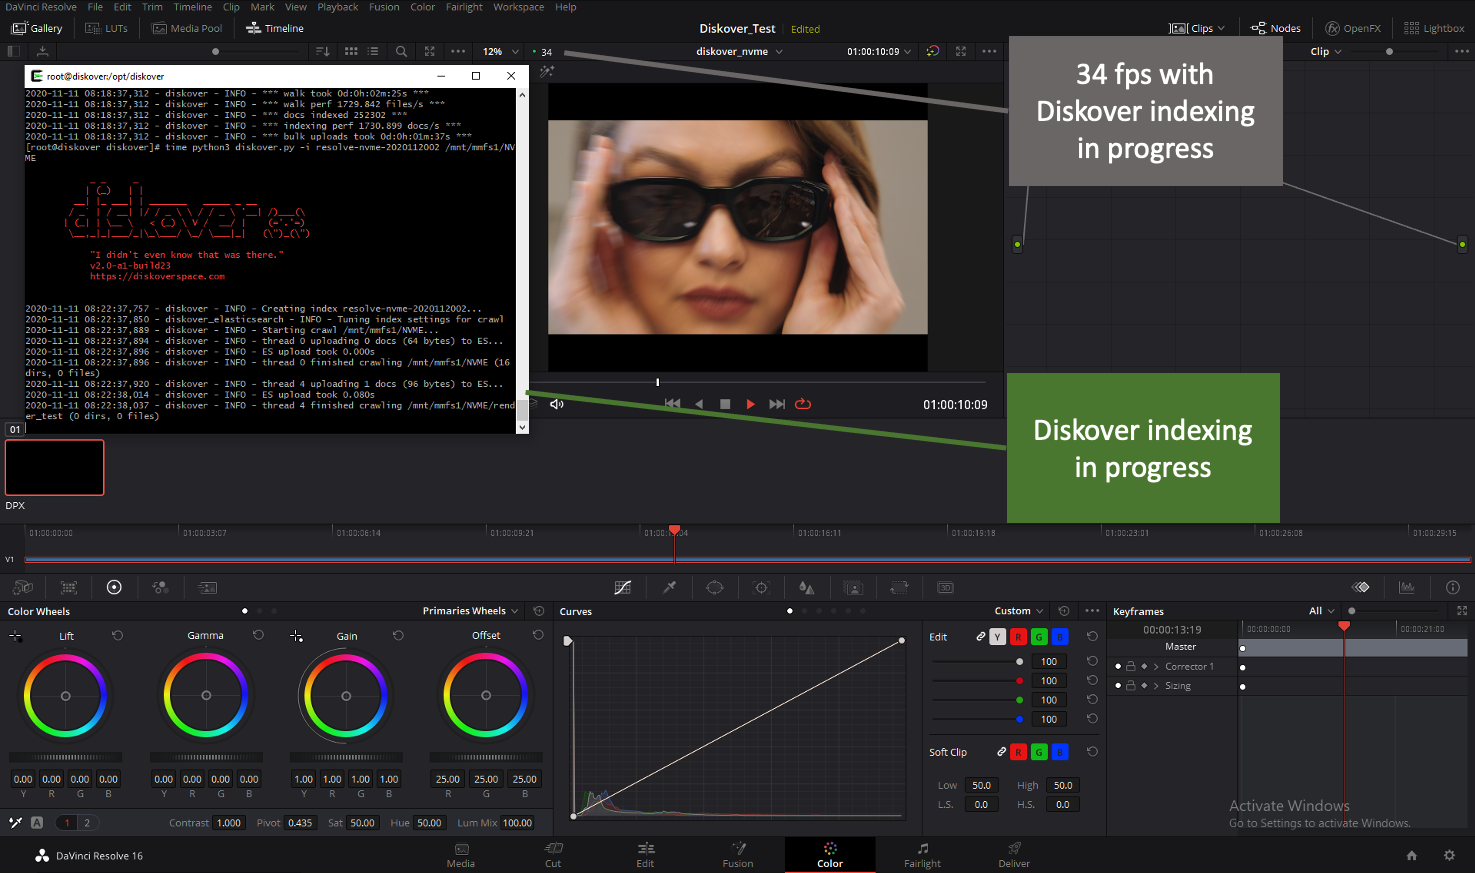Open the Qualifier eyedropper palette

(x=669, y=588)
